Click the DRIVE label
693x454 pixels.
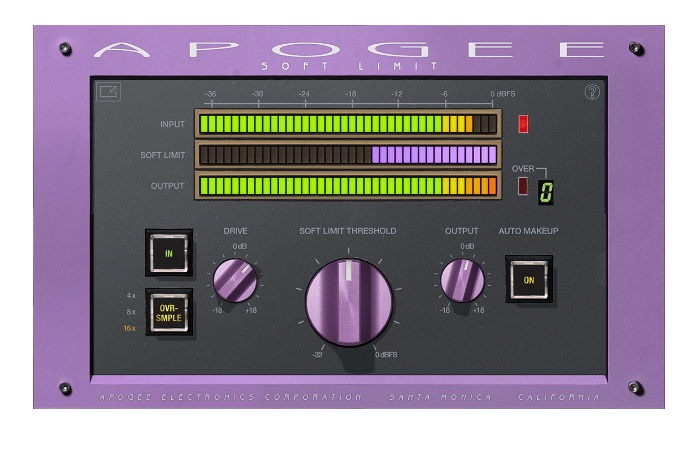(x=235, y=231)
